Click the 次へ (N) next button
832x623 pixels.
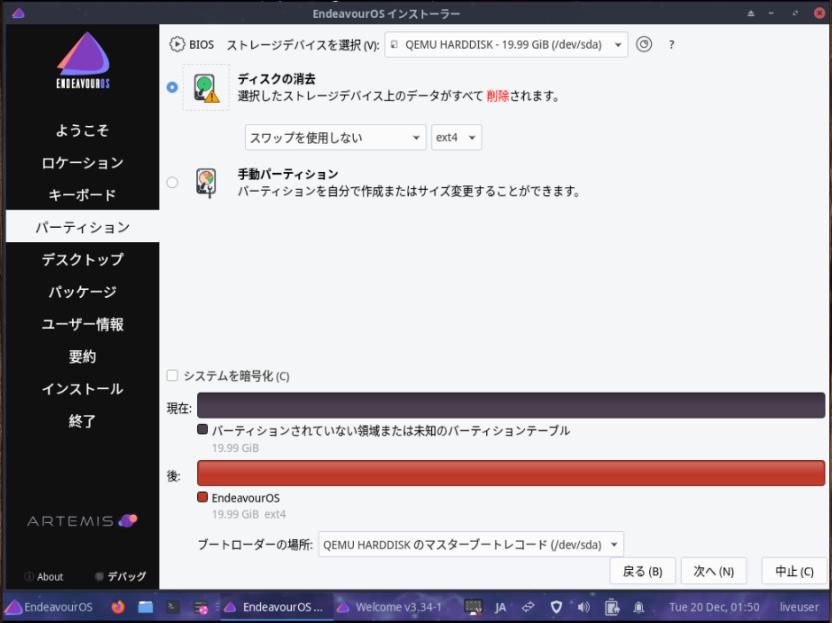coord(714,571)
